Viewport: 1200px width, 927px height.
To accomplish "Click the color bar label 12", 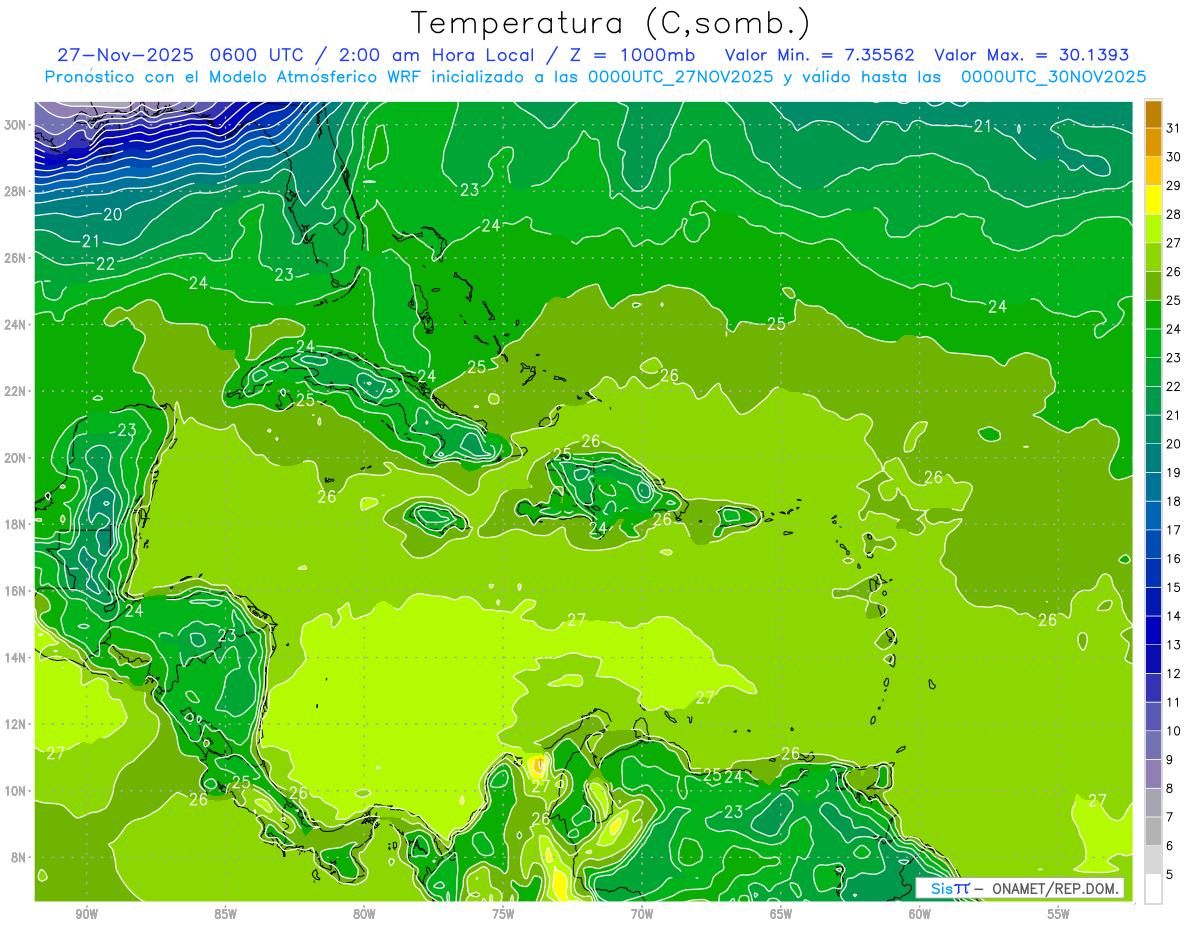I will point(1173,674).
